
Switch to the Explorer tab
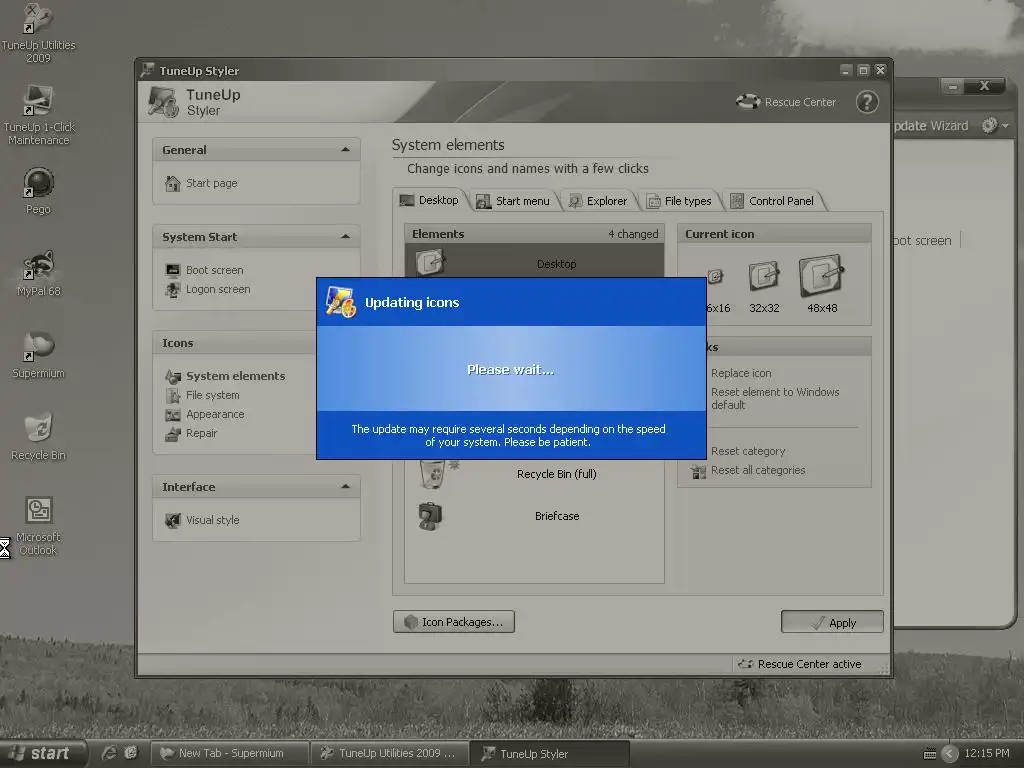[598, 201]
